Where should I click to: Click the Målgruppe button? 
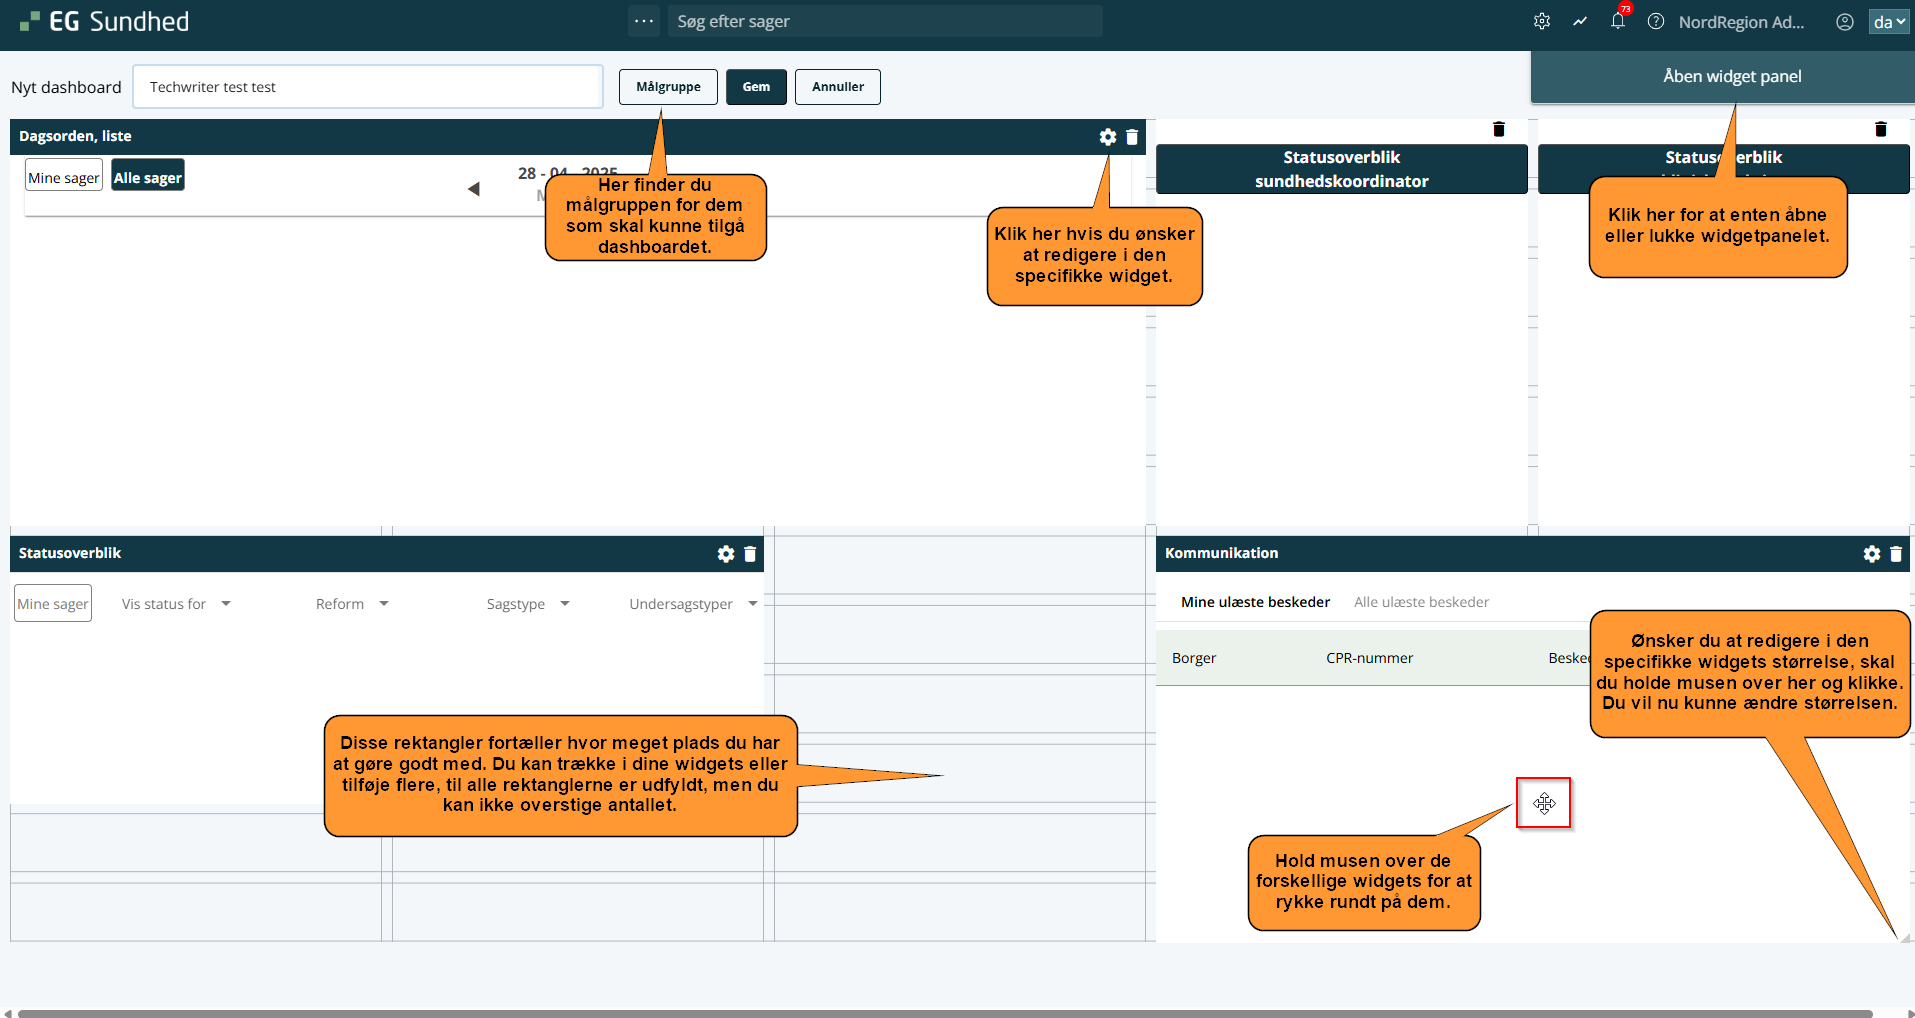(668, 87)
